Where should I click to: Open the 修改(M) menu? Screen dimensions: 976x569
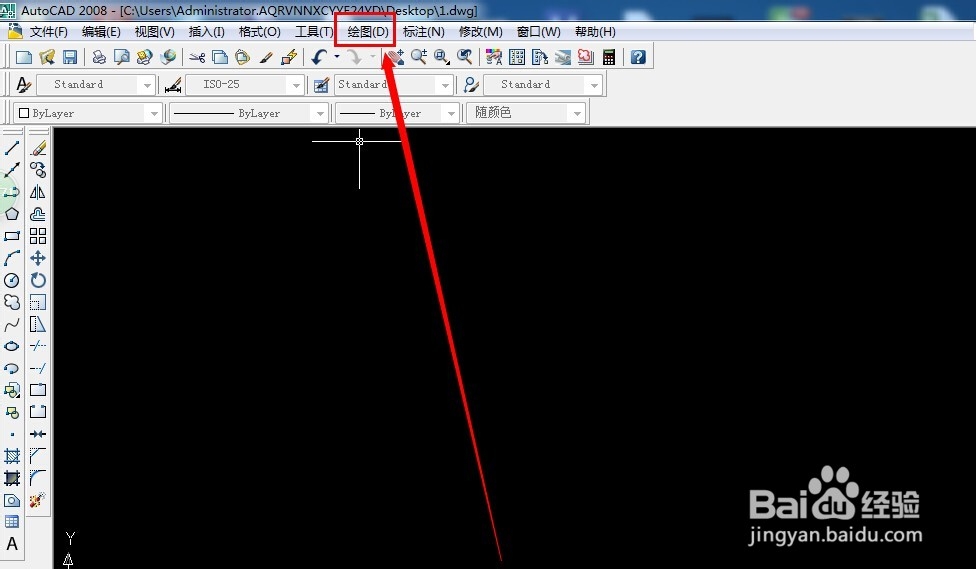coord(481,32)
